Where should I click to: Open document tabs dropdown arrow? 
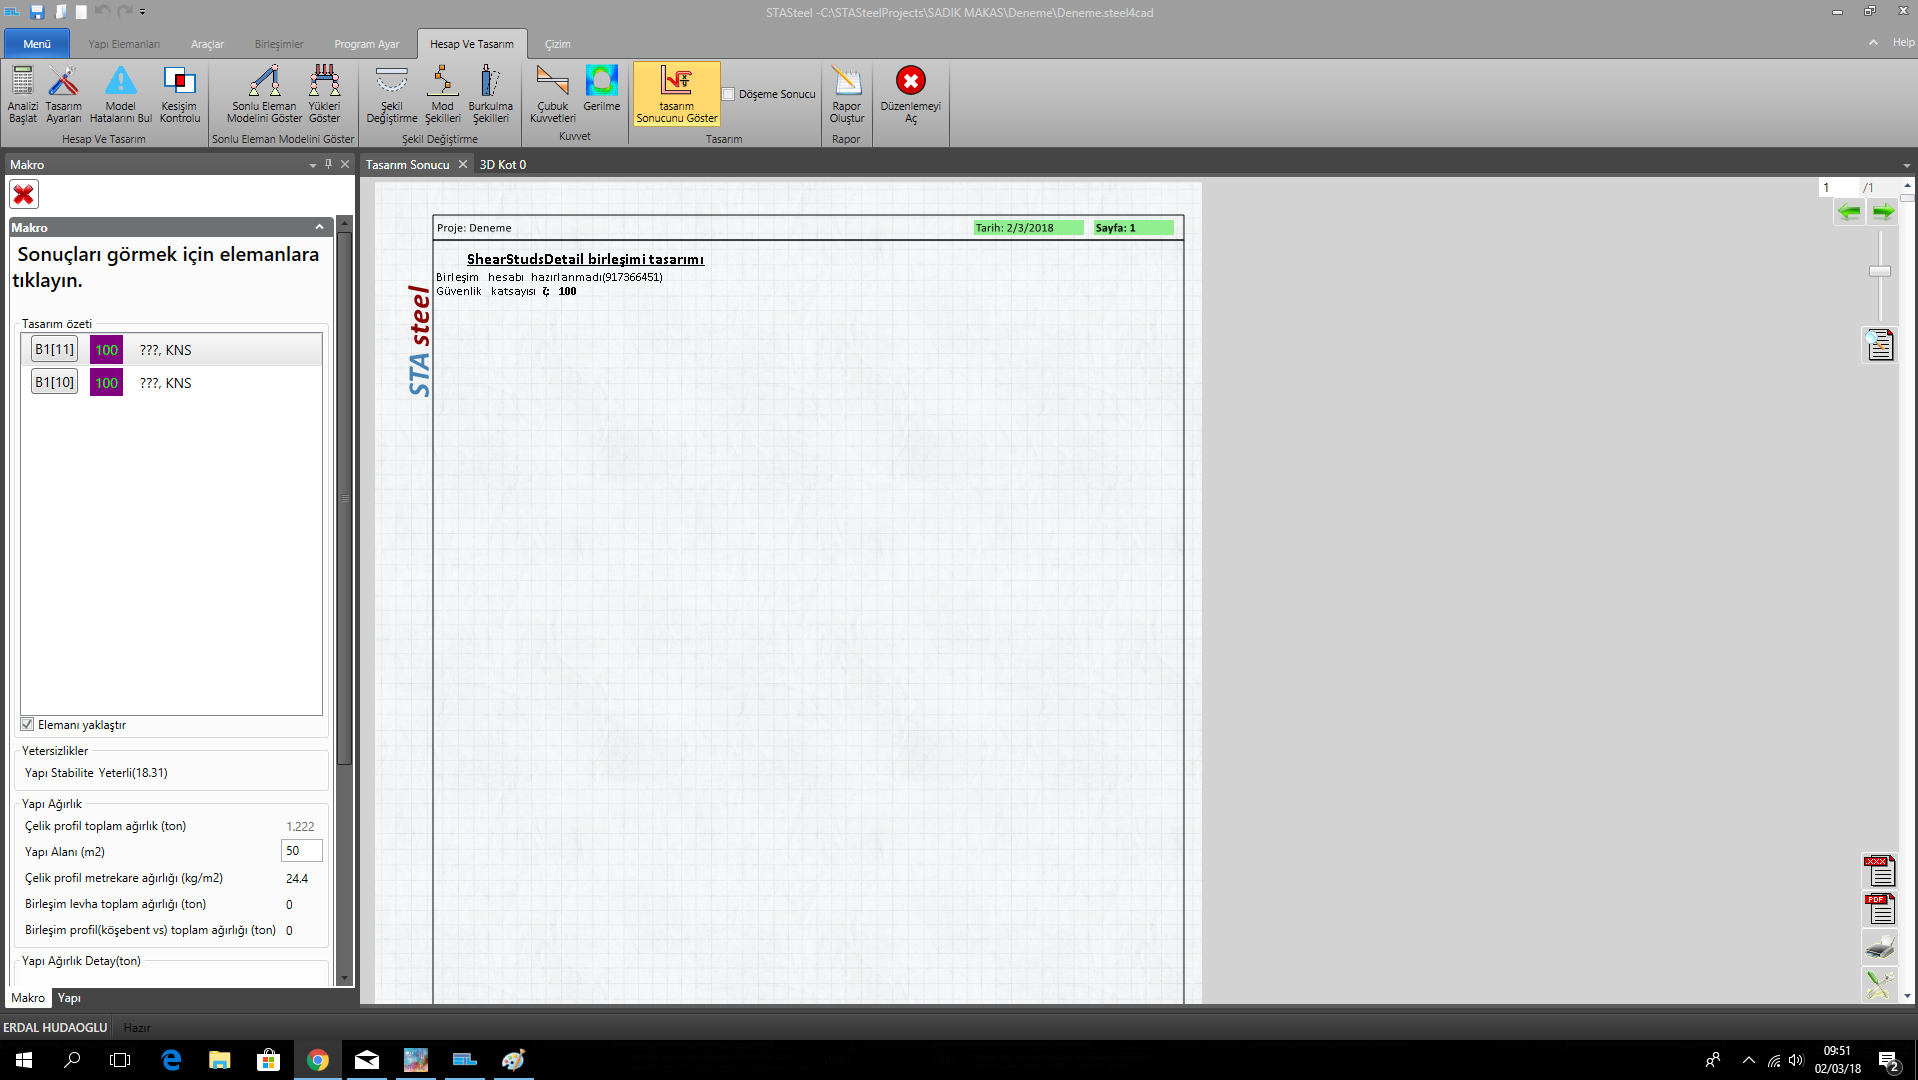[x=1906, y=165]
